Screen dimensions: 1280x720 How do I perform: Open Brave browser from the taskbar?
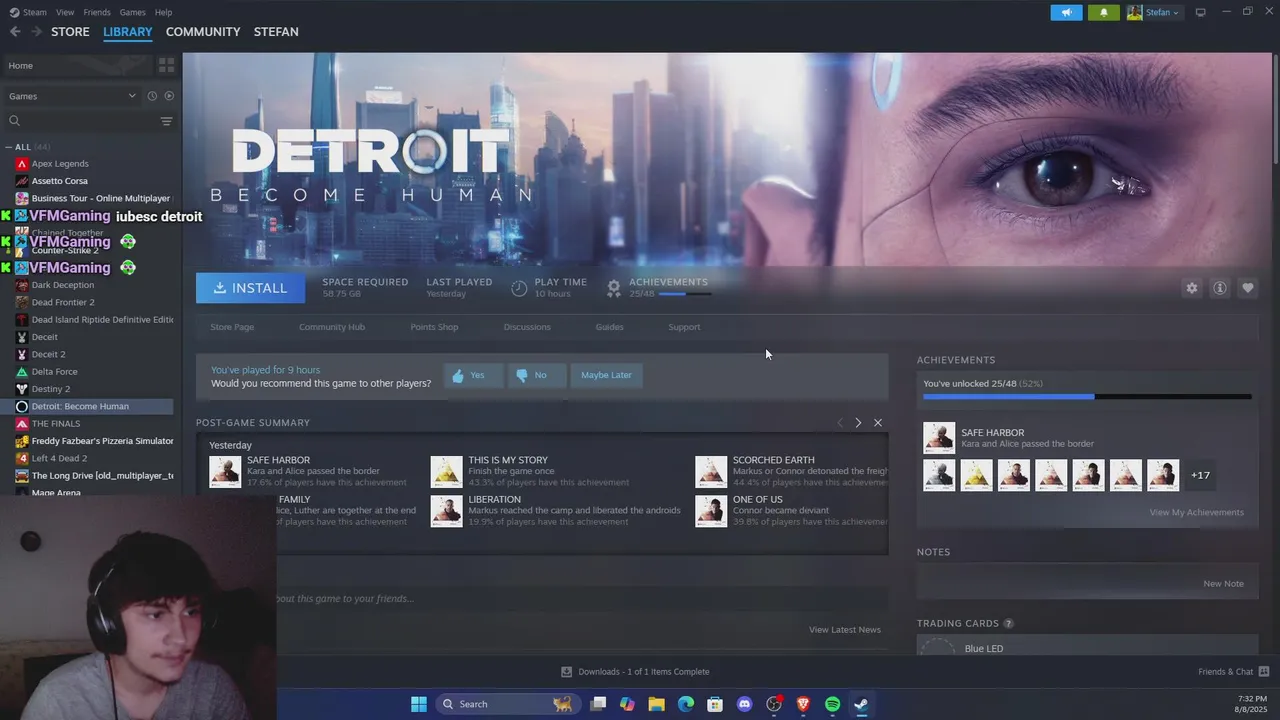(803, 704)
